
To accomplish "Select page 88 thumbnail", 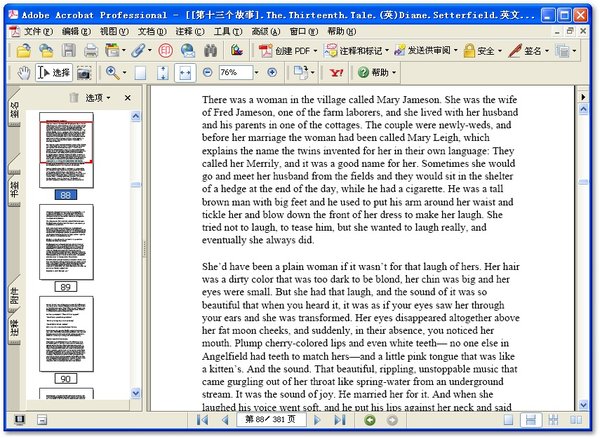I will (x=66, y=150).
